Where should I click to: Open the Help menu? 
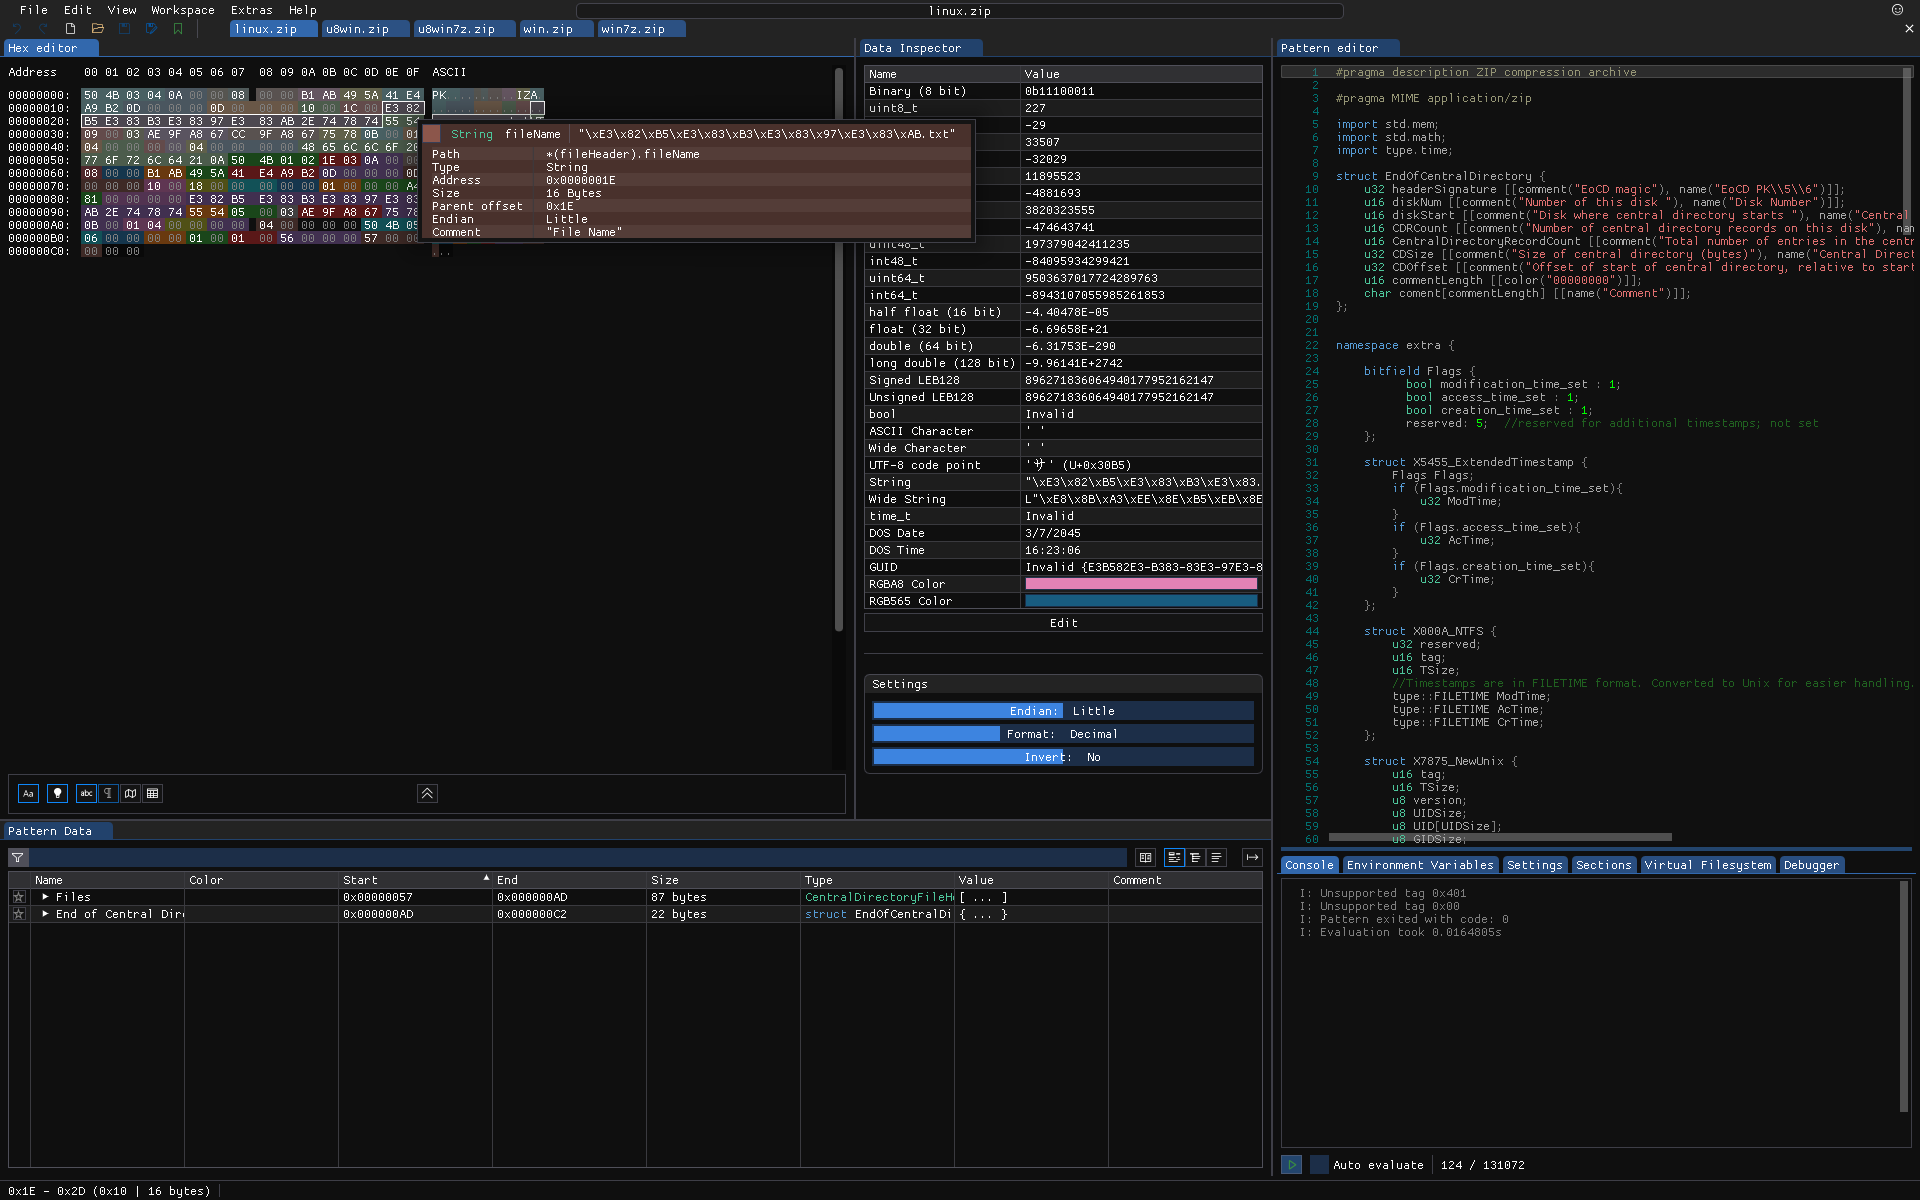coord(302,10)
